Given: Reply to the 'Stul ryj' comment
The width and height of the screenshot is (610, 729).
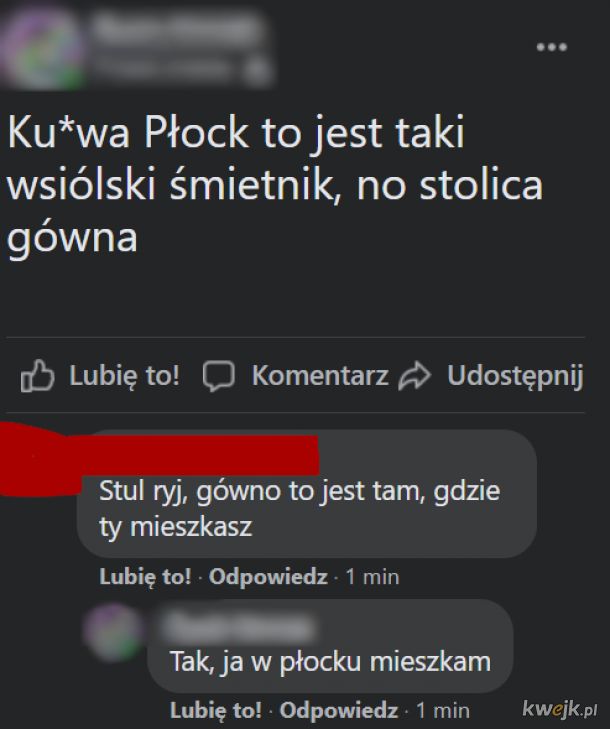Looking at the screenshot, I should click(x=268, y=577).
